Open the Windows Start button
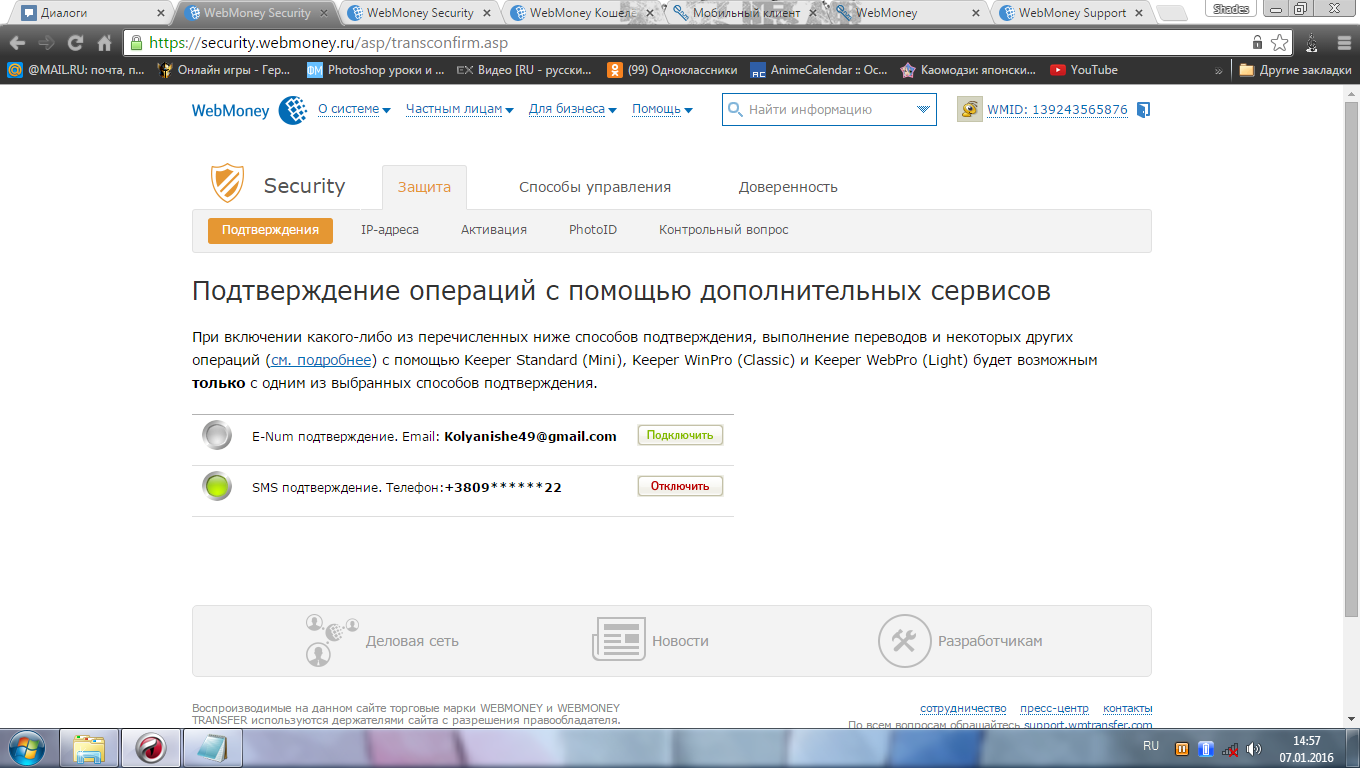The image size is (1360, 768). pyautogui.click(x=29, y=748)
